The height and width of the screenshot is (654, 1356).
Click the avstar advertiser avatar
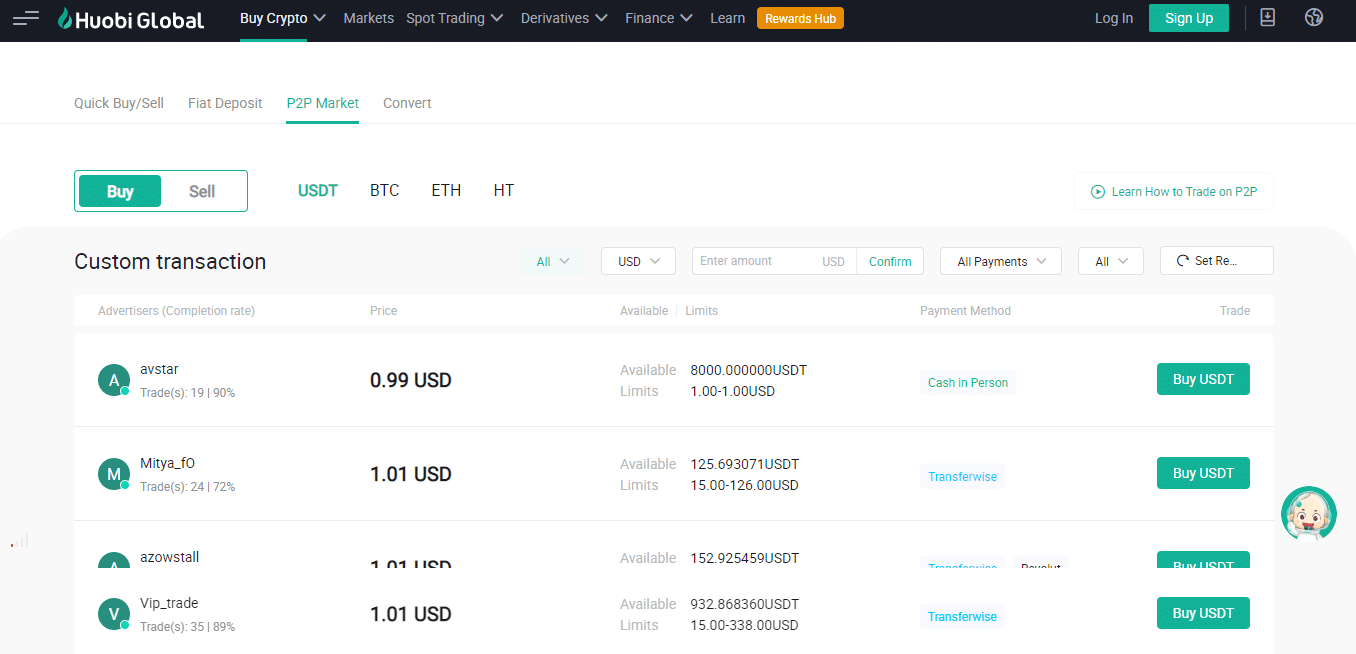tap(114, 380)
